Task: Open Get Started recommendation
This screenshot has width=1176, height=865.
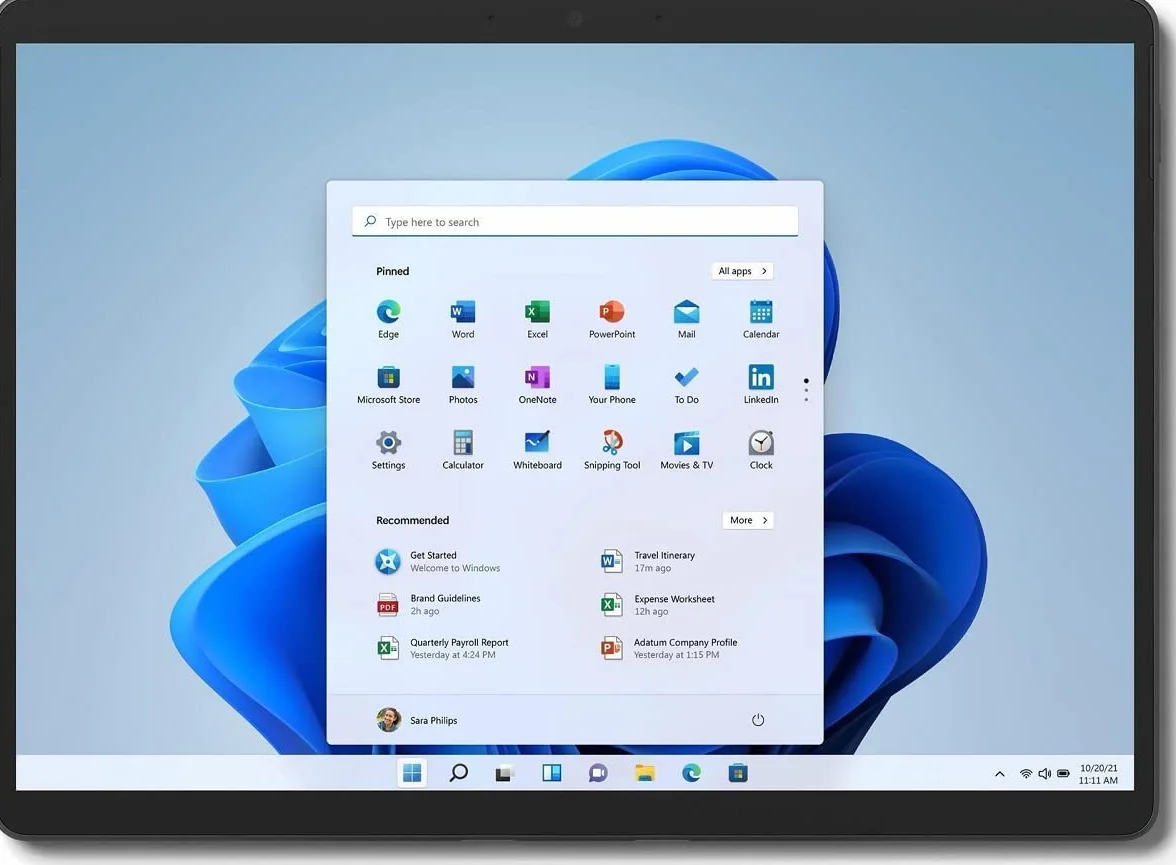Action: (438, 561)
